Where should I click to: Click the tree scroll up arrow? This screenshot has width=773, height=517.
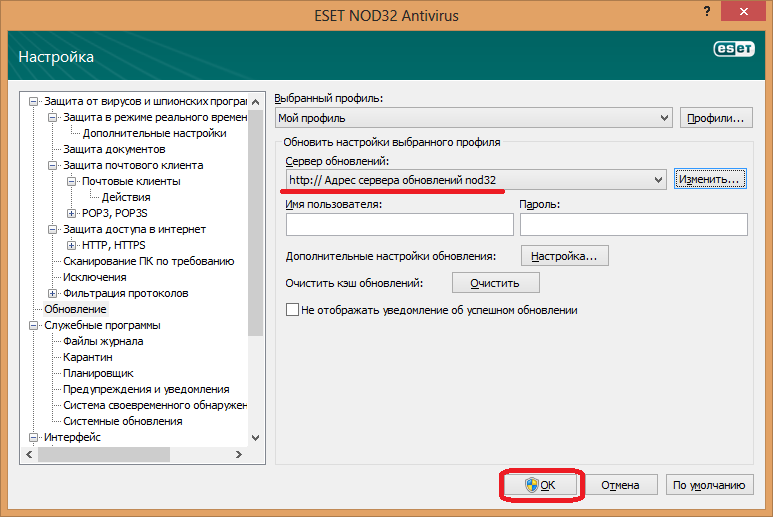point(255,102)
